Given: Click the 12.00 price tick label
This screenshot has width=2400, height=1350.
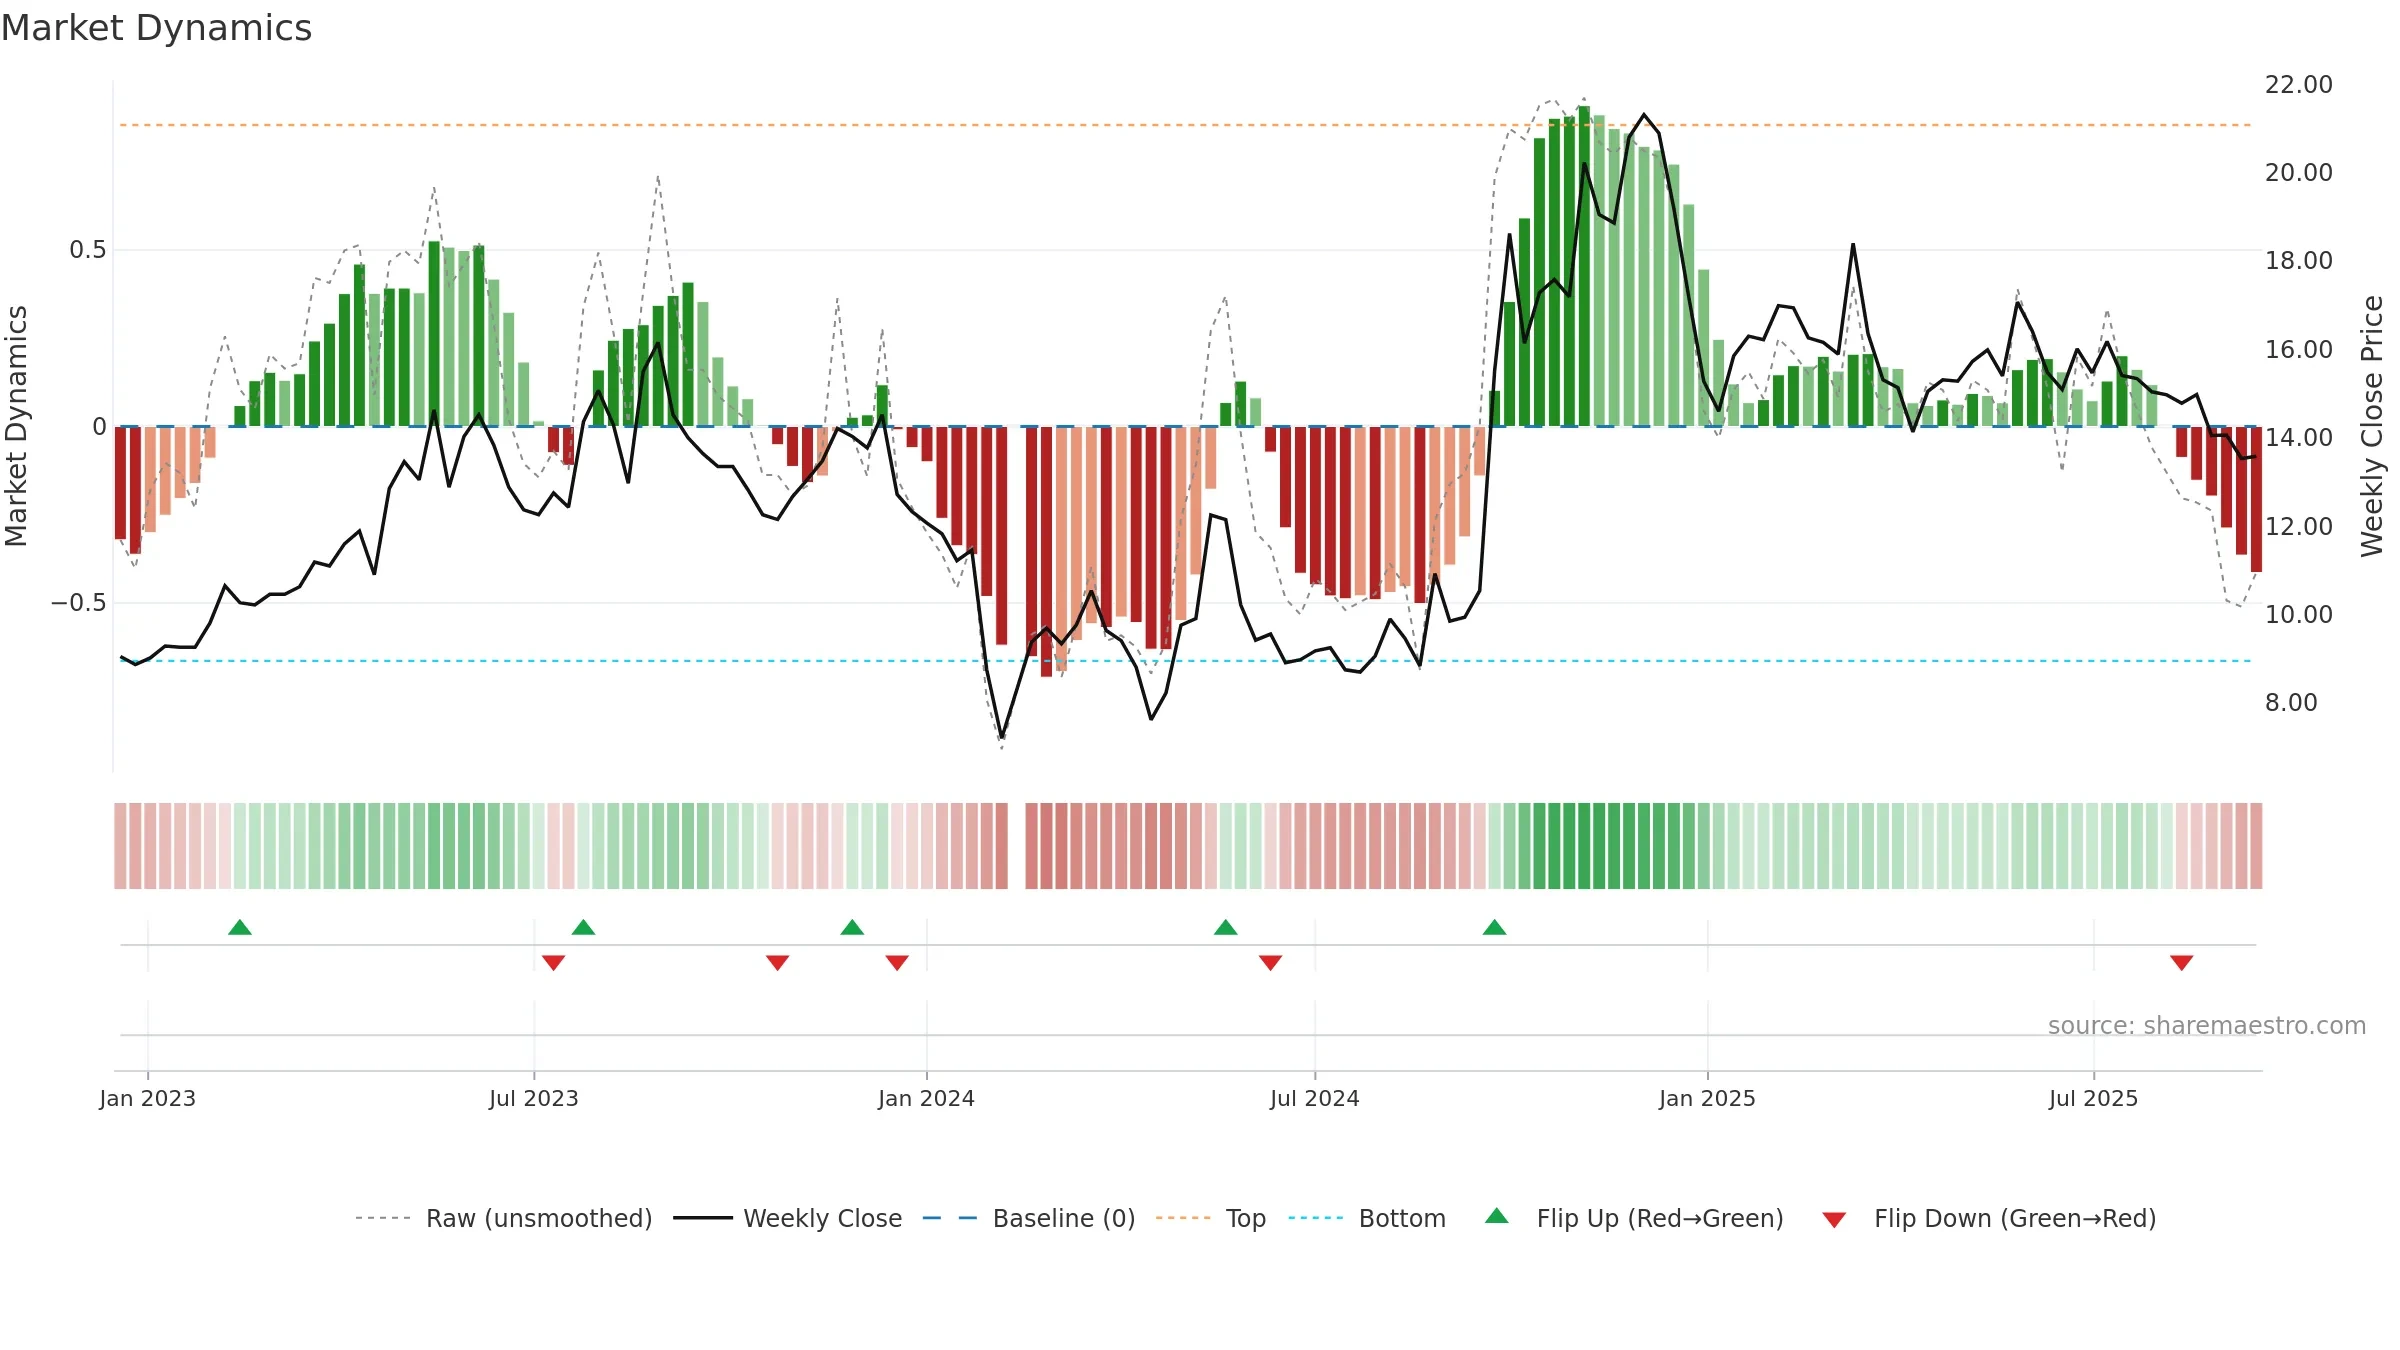Looking at the screenshot, I should pyautogui.click(x=2299, y=526).
